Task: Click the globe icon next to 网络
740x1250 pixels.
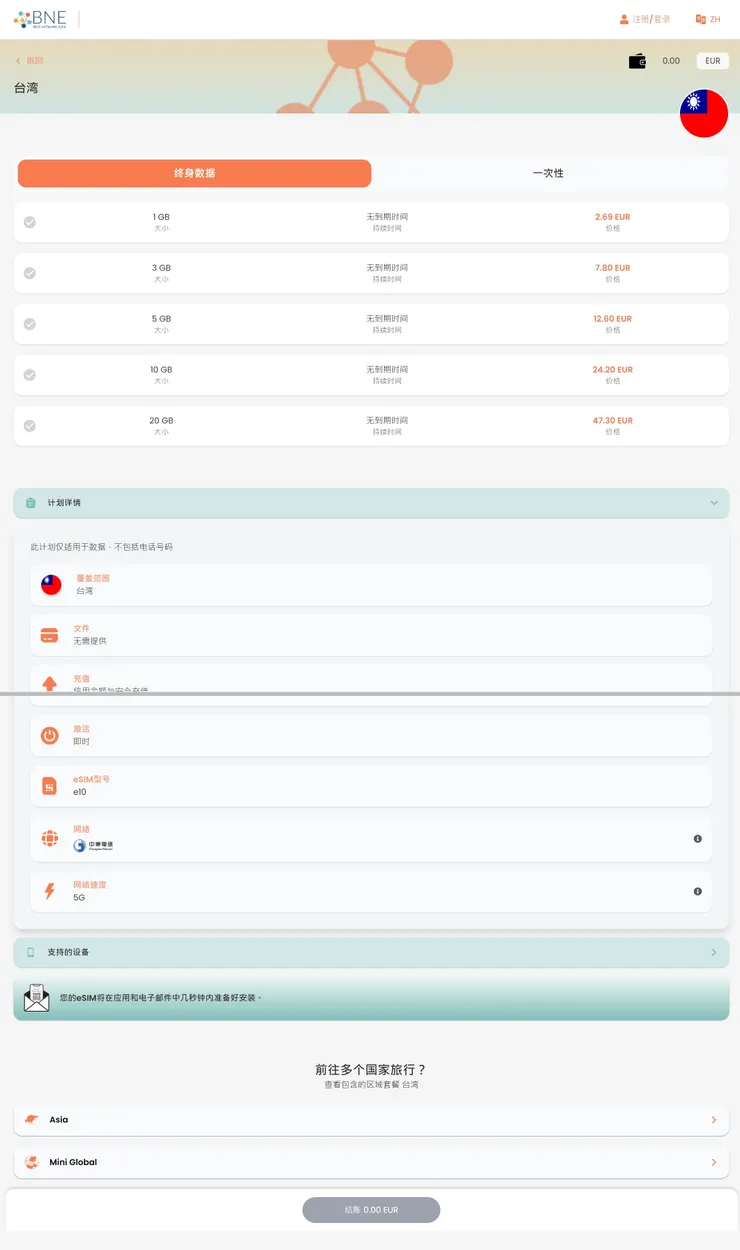Action: tap(49, 837)
